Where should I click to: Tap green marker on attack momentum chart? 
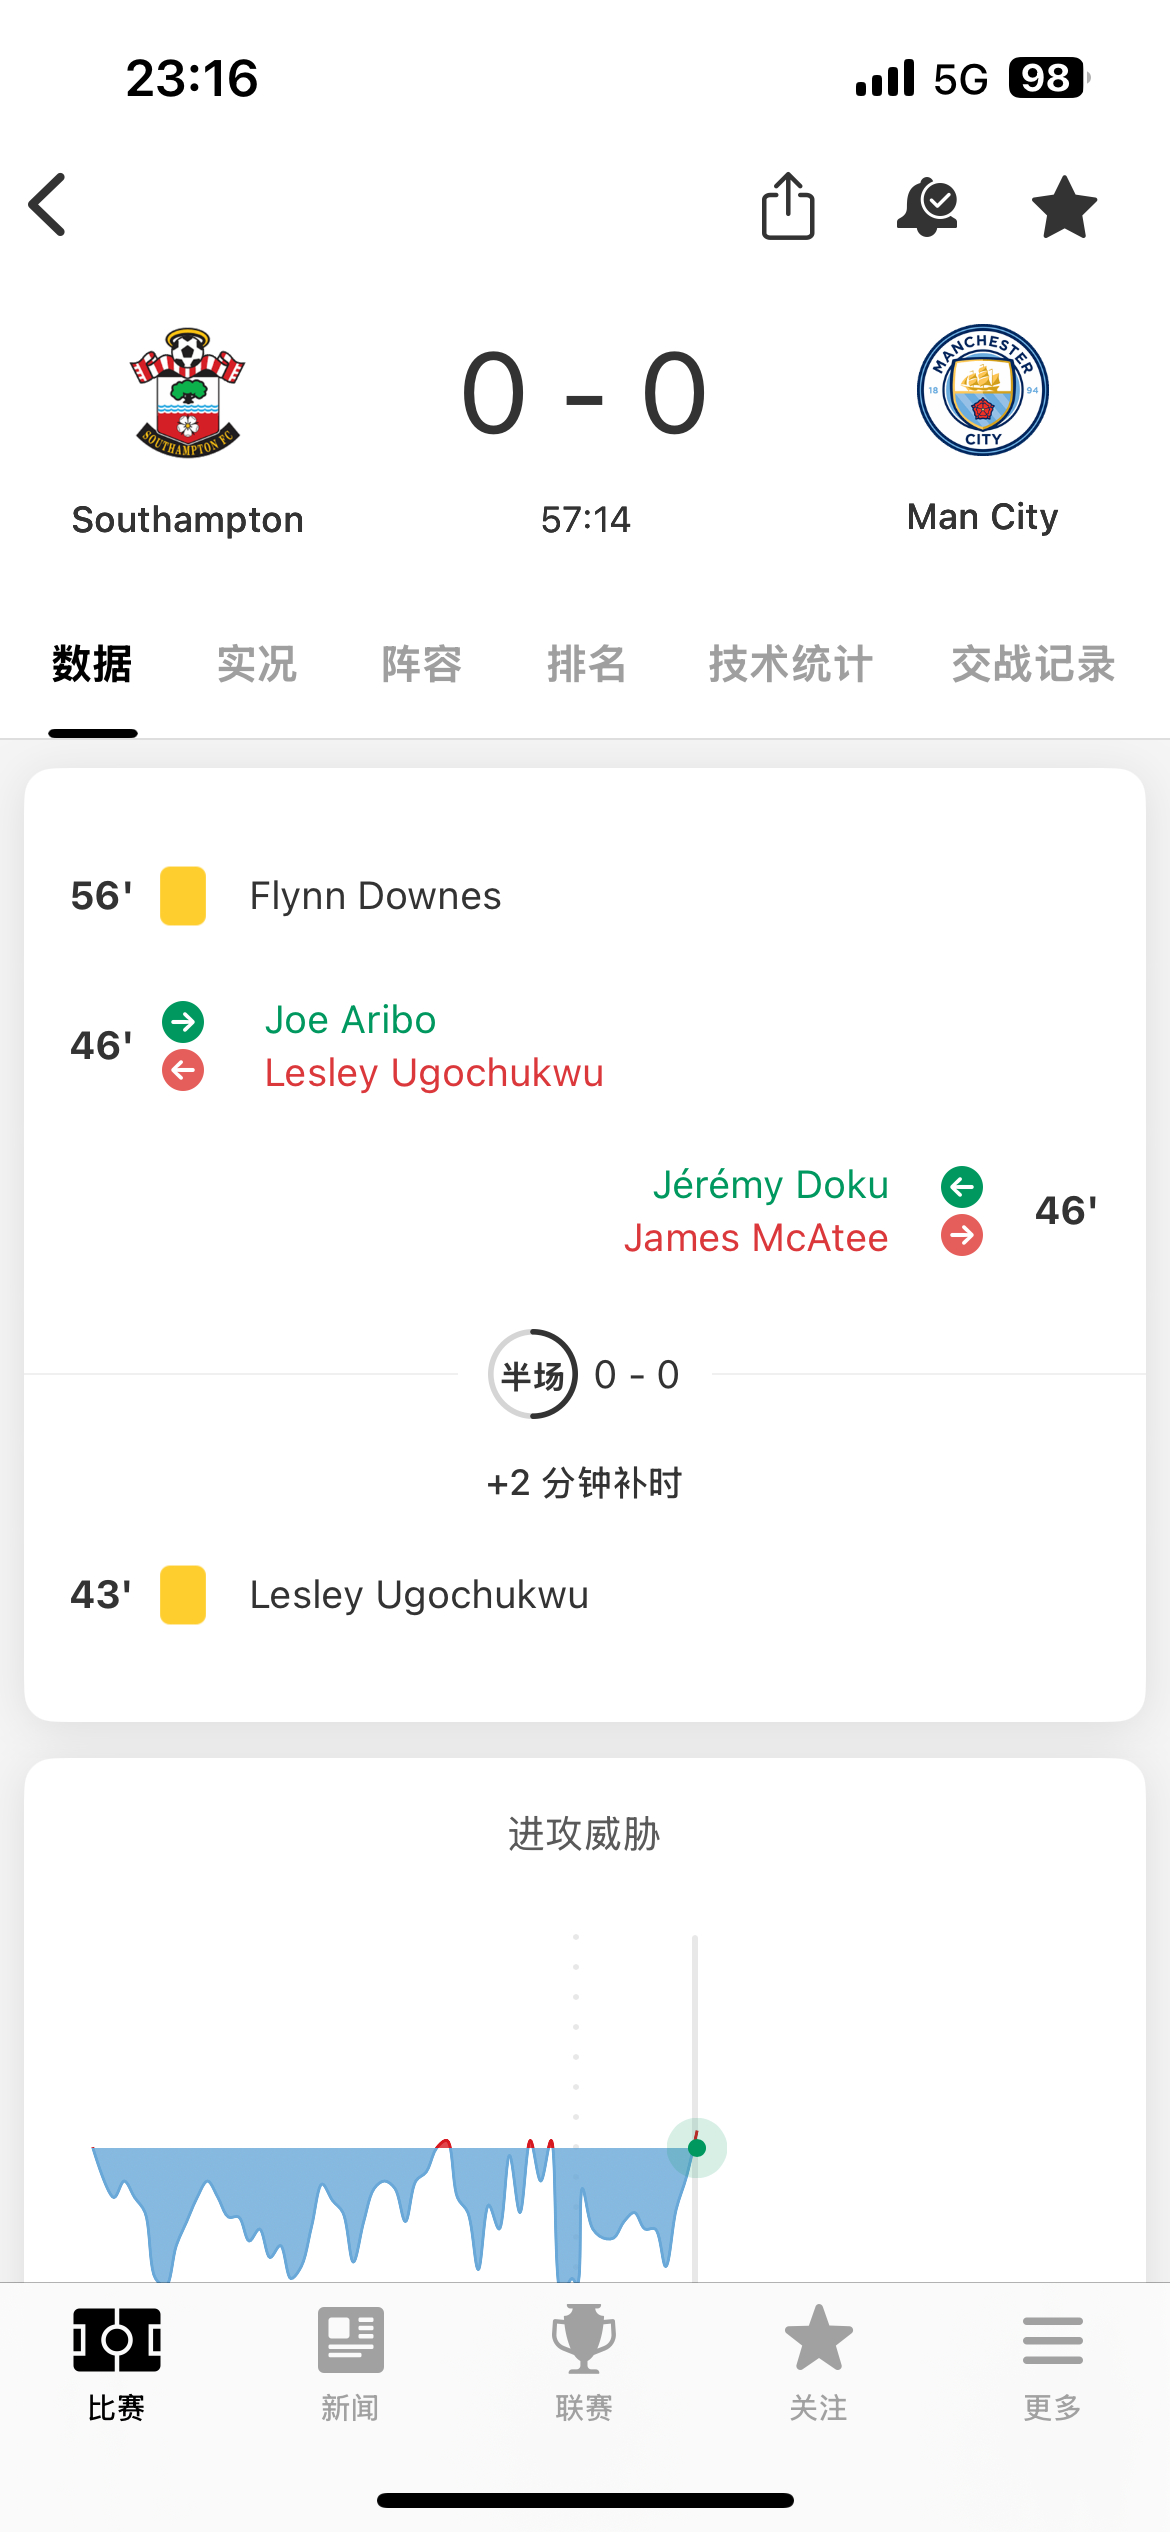(697, 2148)
